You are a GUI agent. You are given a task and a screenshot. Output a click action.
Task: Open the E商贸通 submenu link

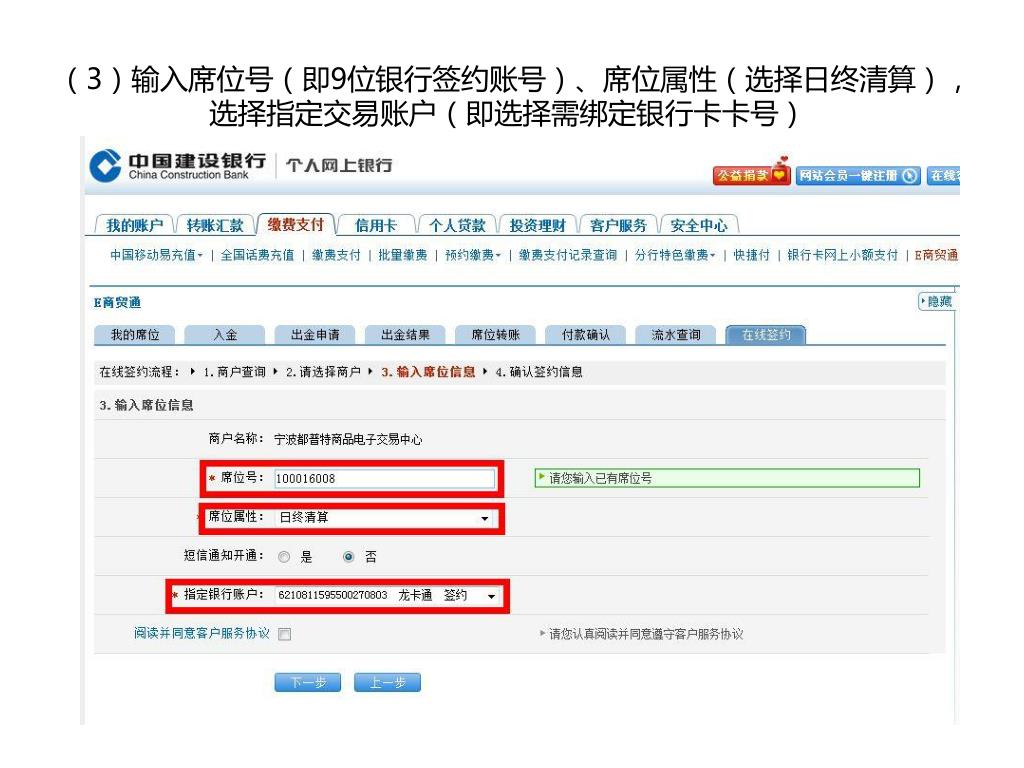point(936,255)
